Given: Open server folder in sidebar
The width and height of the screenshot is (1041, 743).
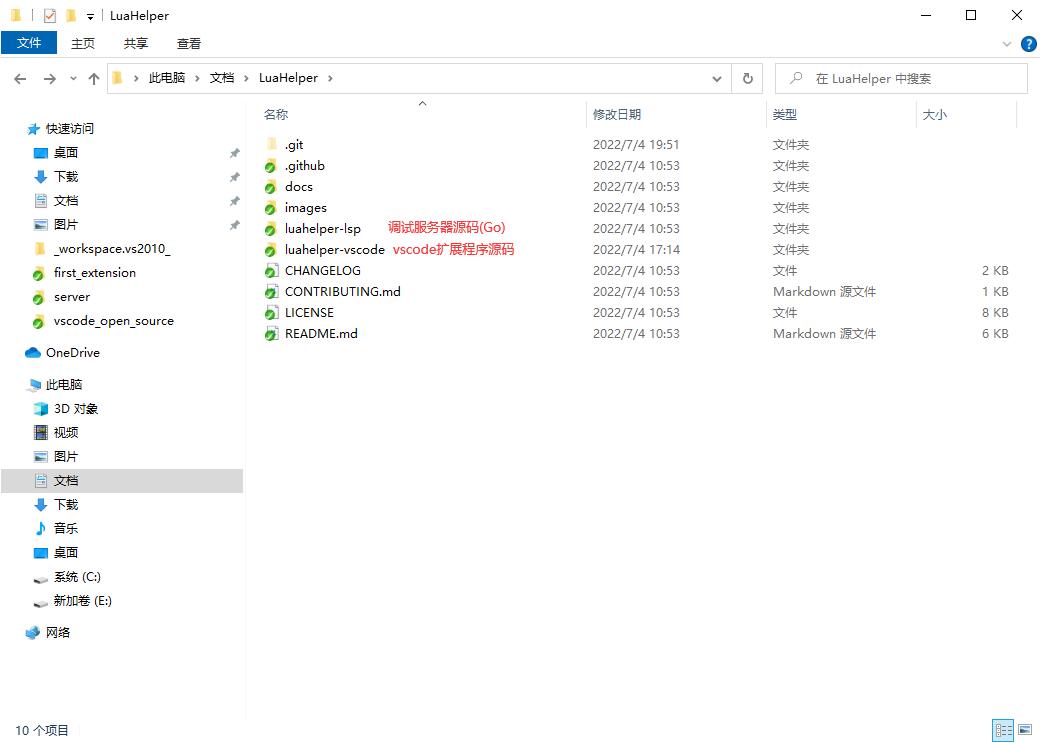Looking at the screenshot, I should tap(72, 297).
